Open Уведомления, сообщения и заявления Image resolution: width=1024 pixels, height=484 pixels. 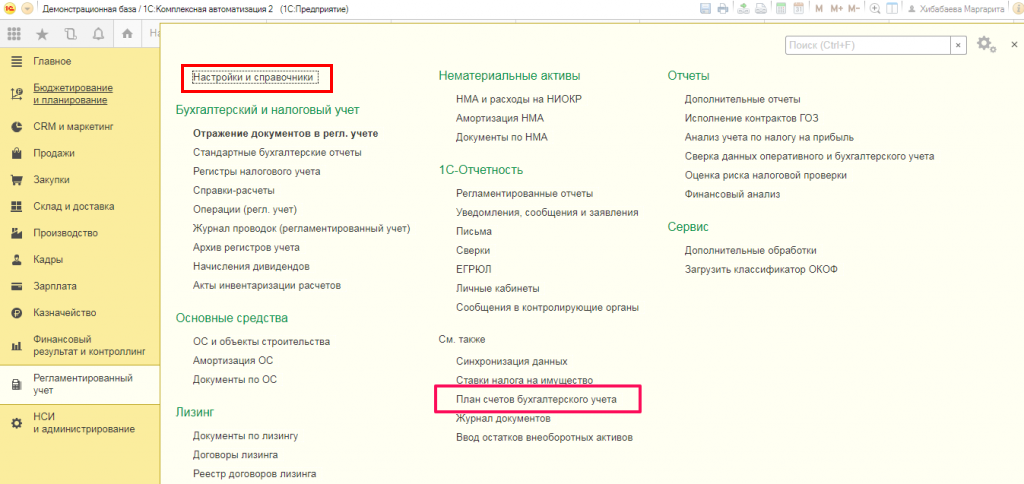point(547,212)
